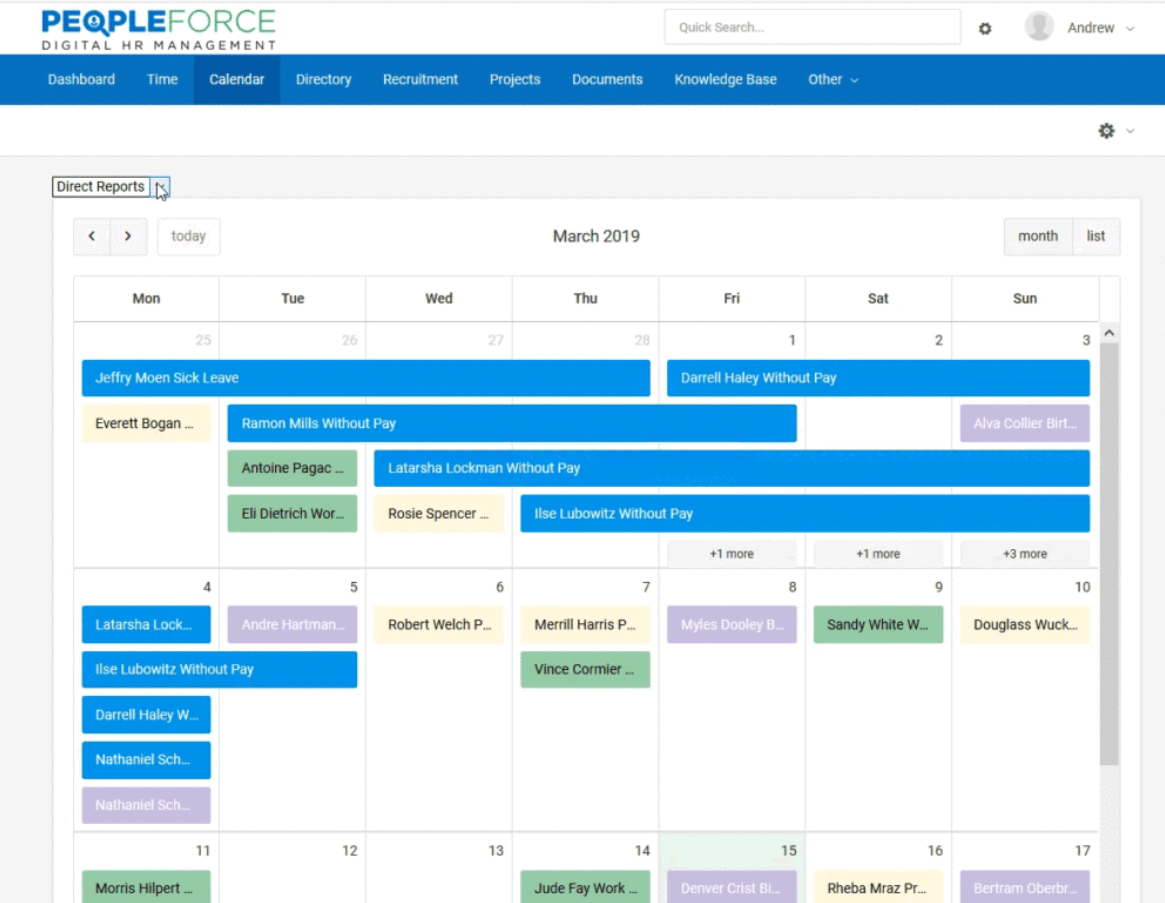Open Darrell Haley Without Pay event in the March 1 week
Screen dimensions: 1165x903
click(878, 378)
